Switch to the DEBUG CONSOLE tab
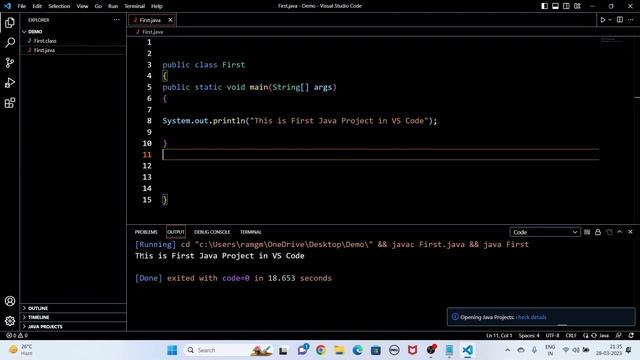This screenshot has width=640, height=360. coord(212,232)
